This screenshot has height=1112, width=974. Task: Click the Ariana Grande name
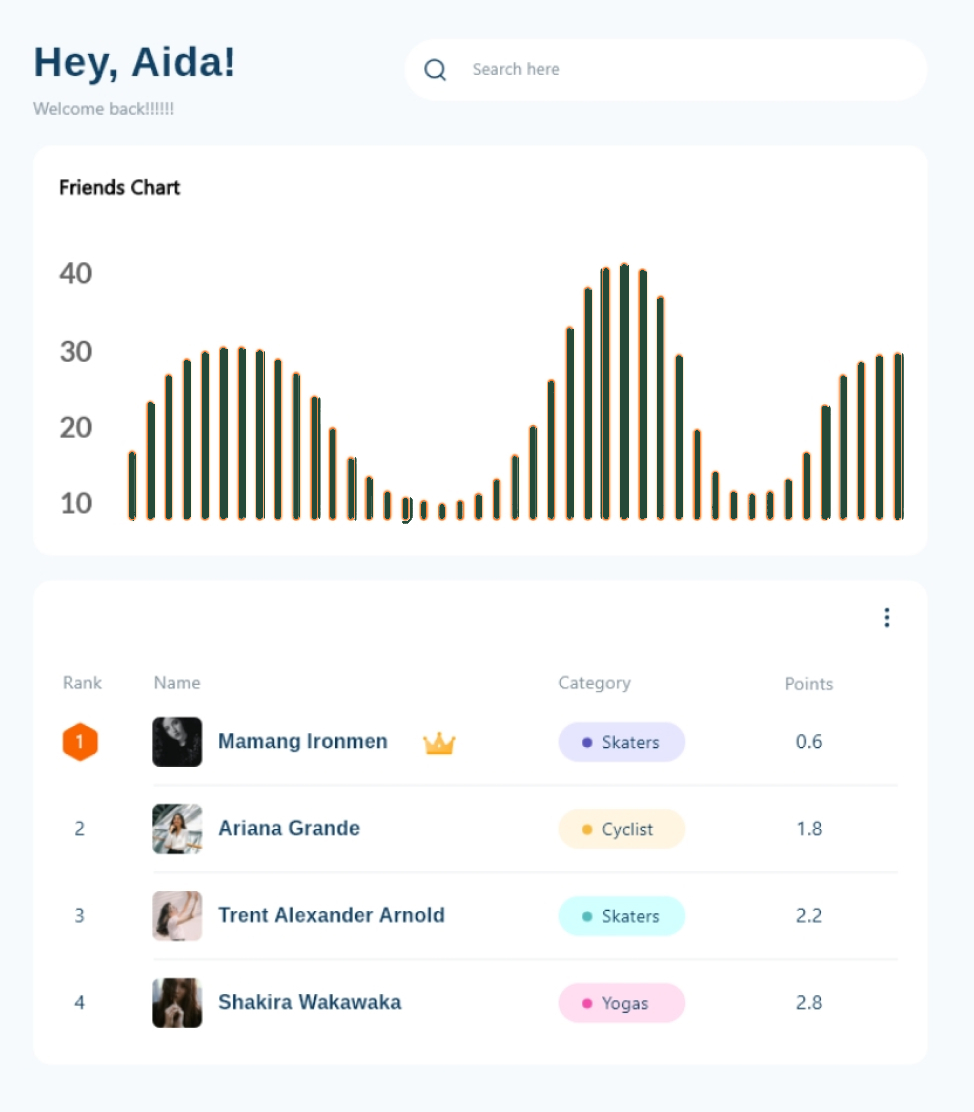[289, 829]
